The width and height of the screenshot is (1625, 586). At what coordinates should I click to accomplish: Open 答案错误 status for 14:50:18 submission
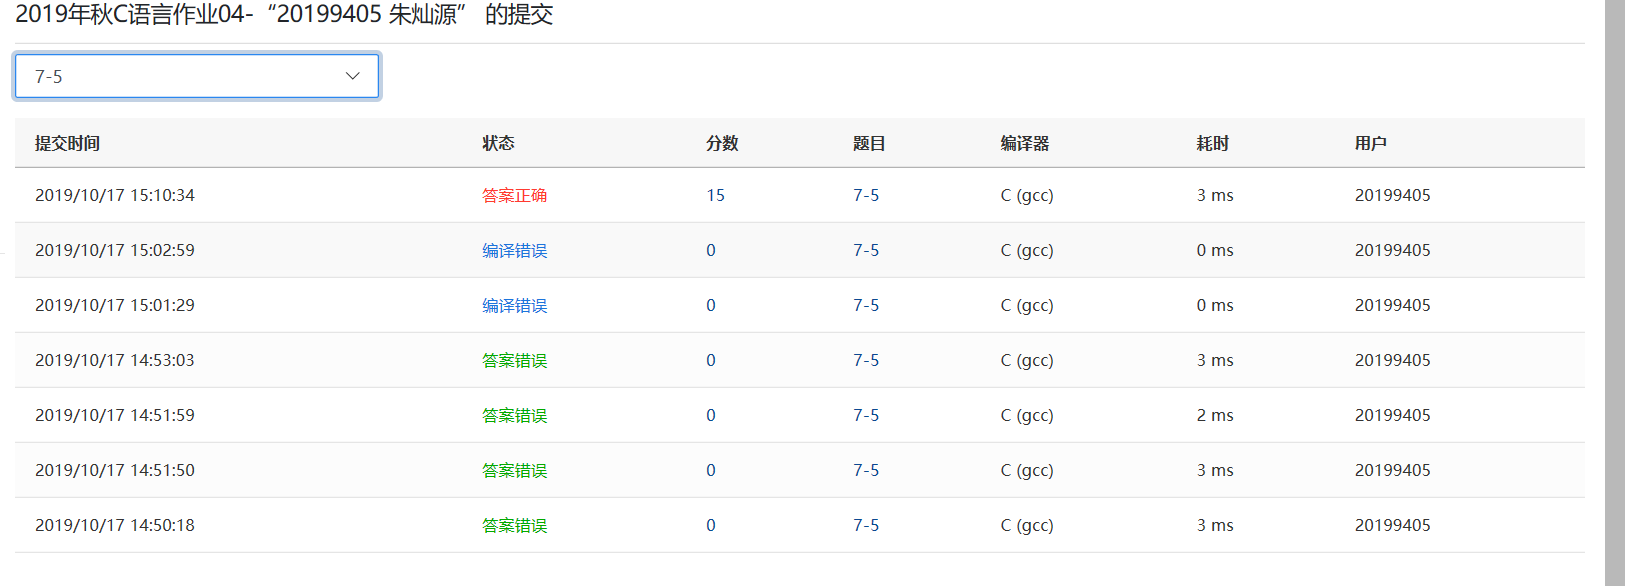[x=514, y=525]
